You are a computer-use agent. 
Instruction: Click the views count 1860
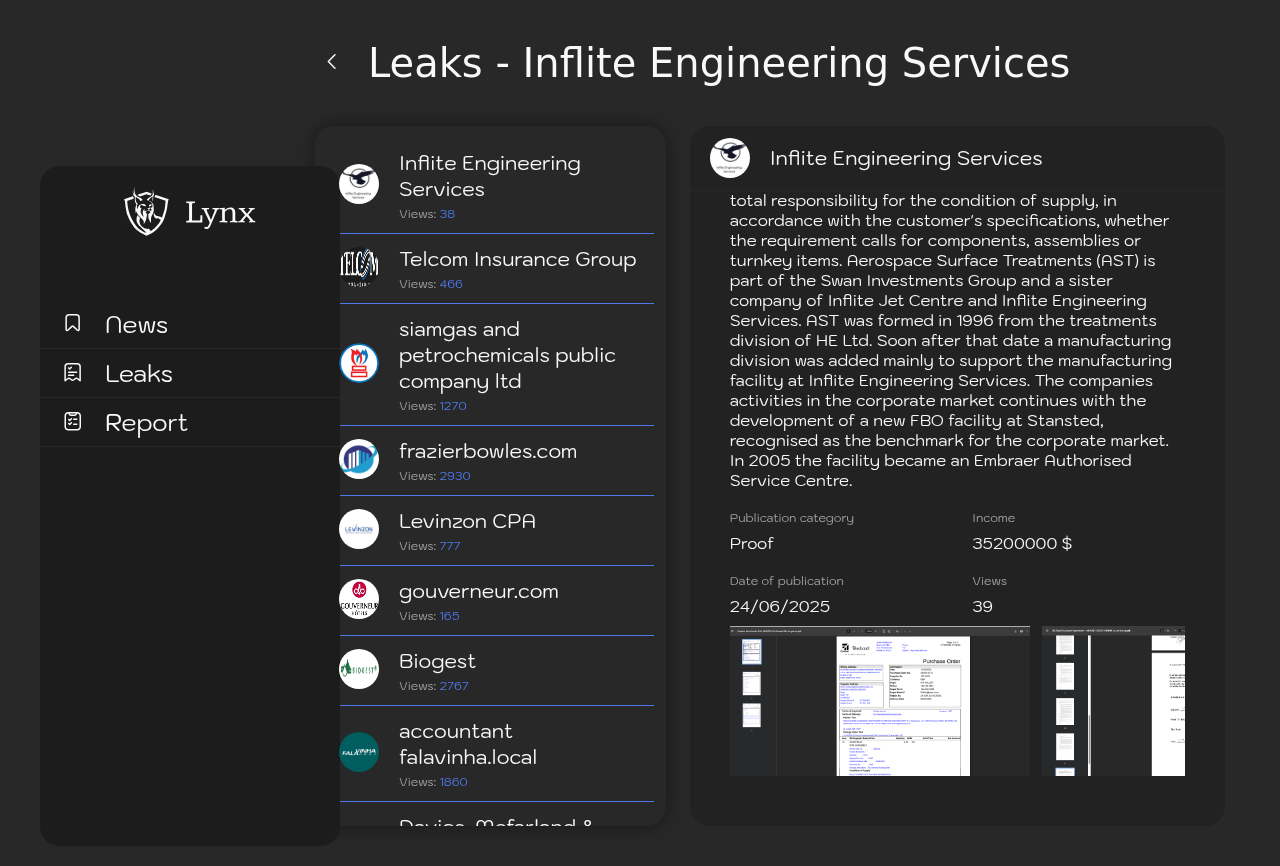(454, 782)
